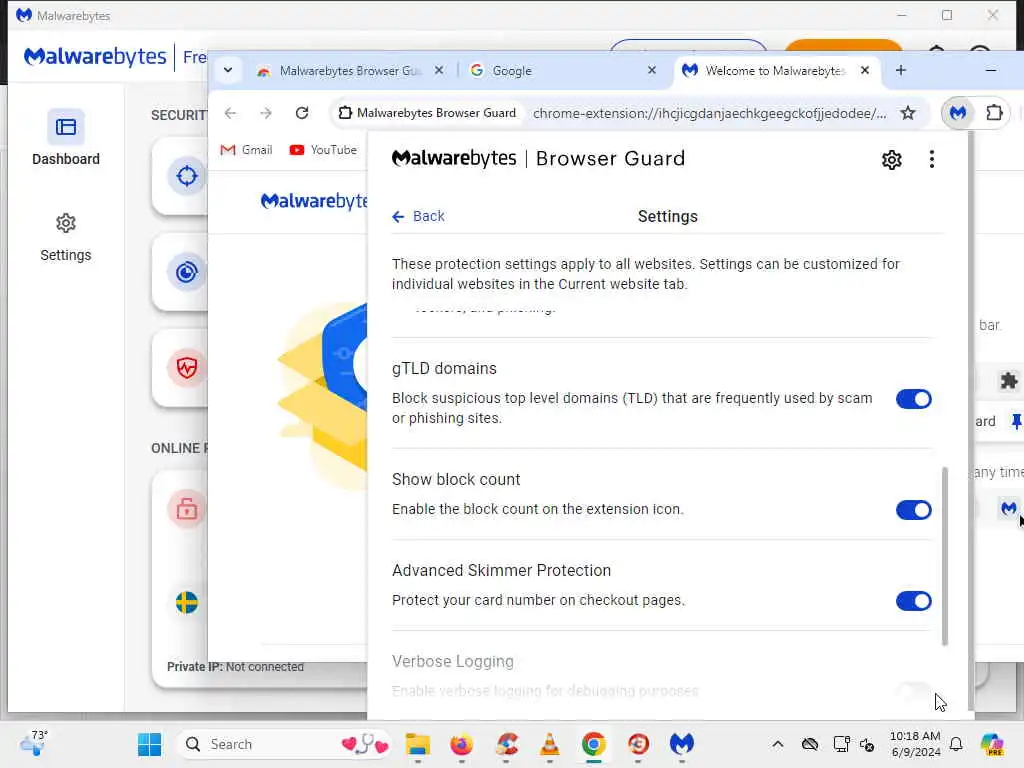Screen dimensions: 1024x768
Task: Select the Sweden flag server location
Action: click(x=186, y=602)
